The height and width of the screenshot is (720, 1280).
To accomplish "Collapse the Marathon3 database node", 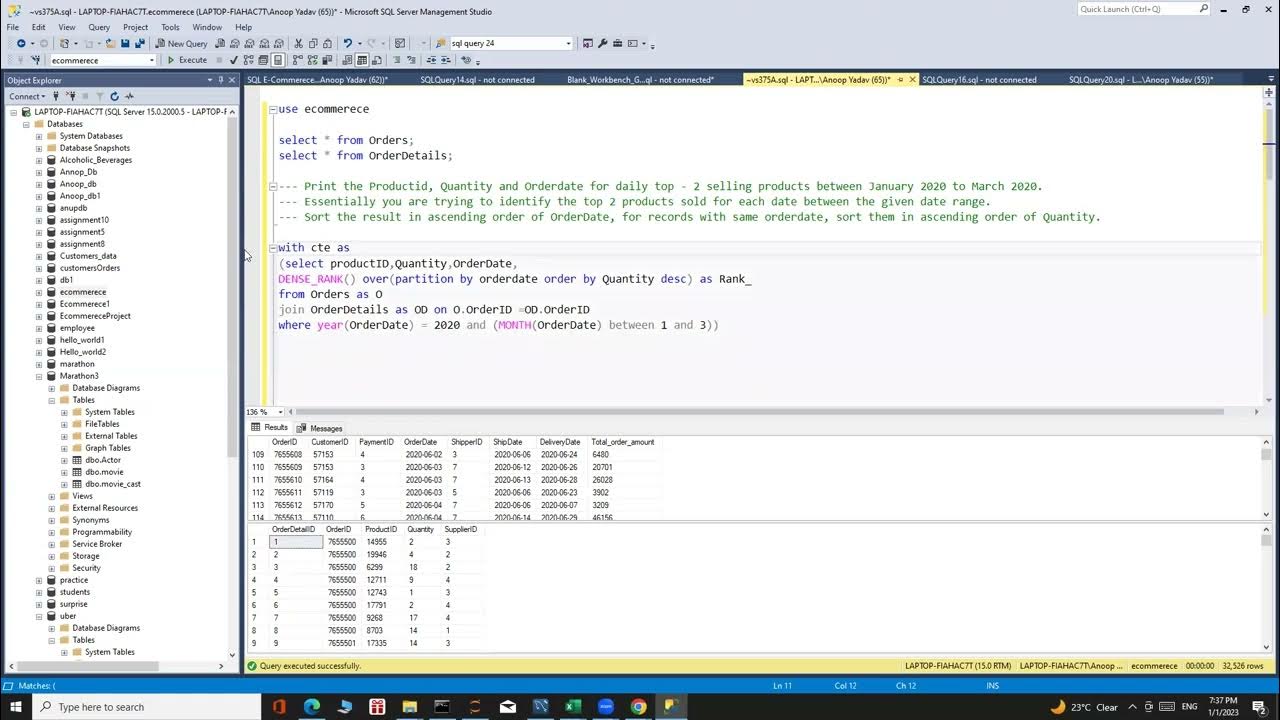I will [x=39, y=376].
